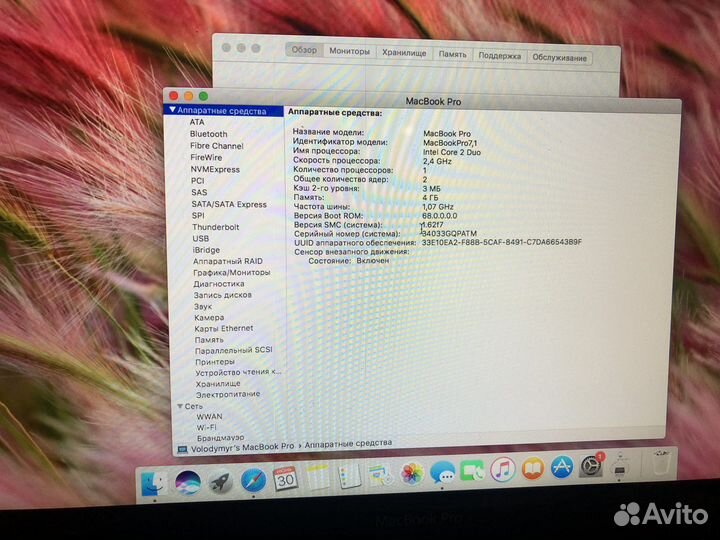Open Finder from the Dock
Viewport: 720px width, 540px height.
(x=154, y=483)
